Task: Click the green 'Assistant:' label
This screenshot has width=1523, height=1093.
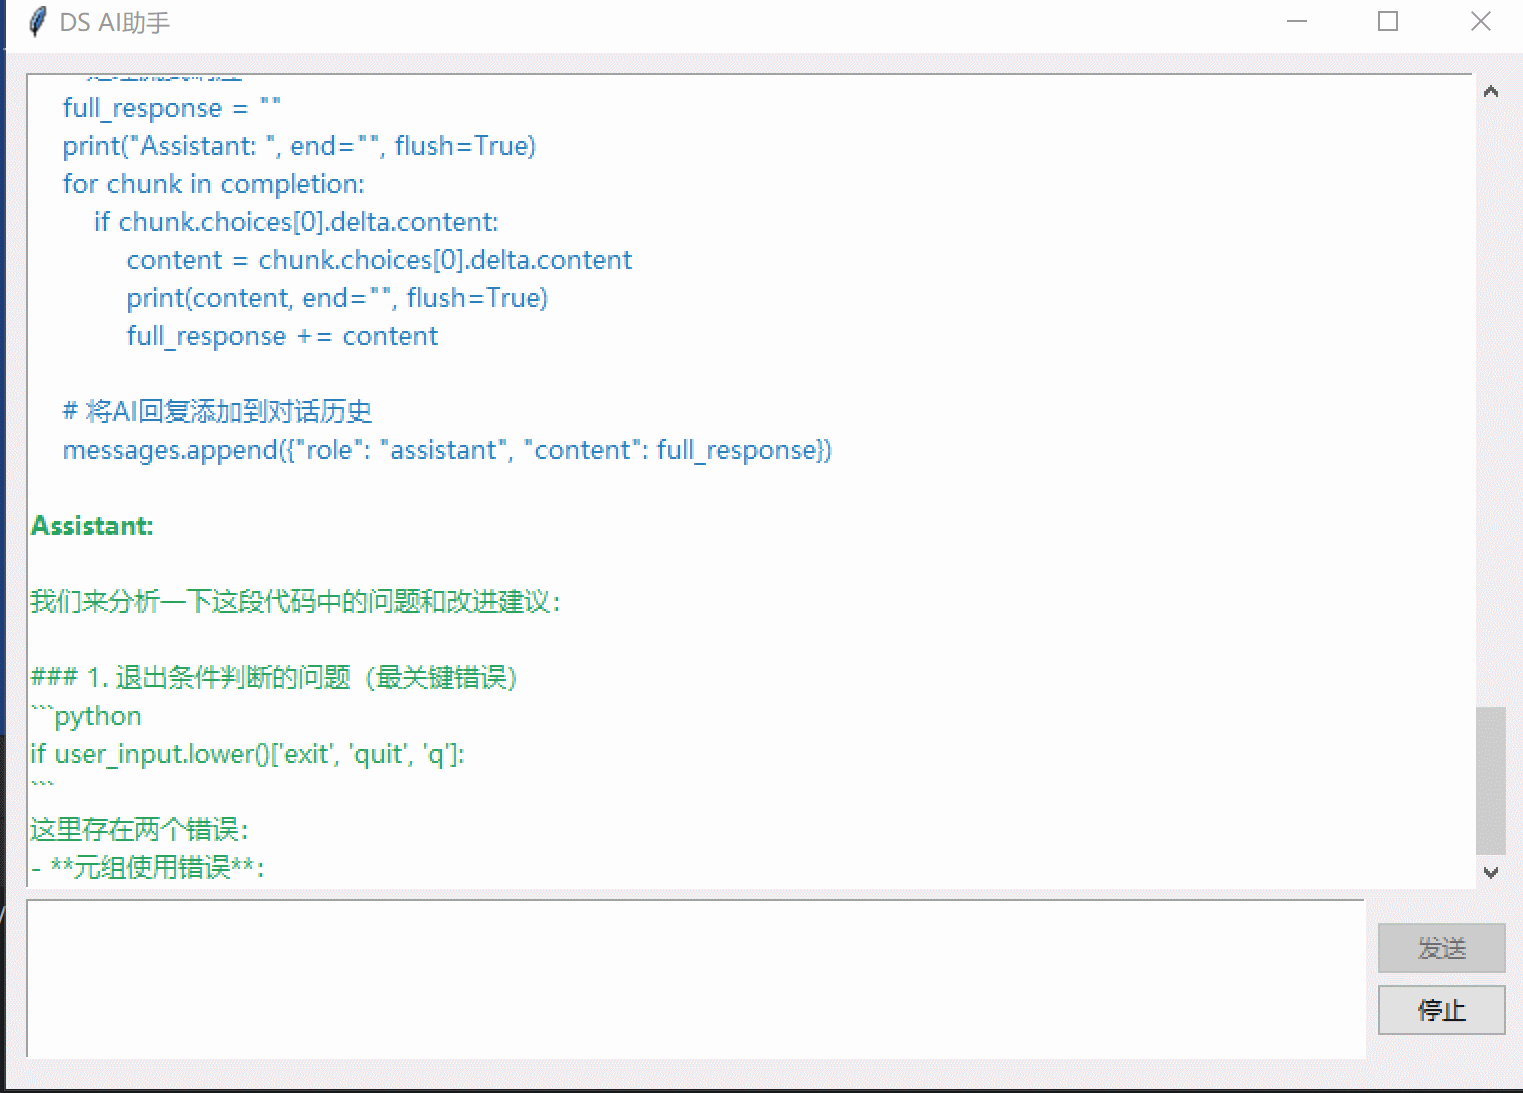Action: [x=92, y=526]
